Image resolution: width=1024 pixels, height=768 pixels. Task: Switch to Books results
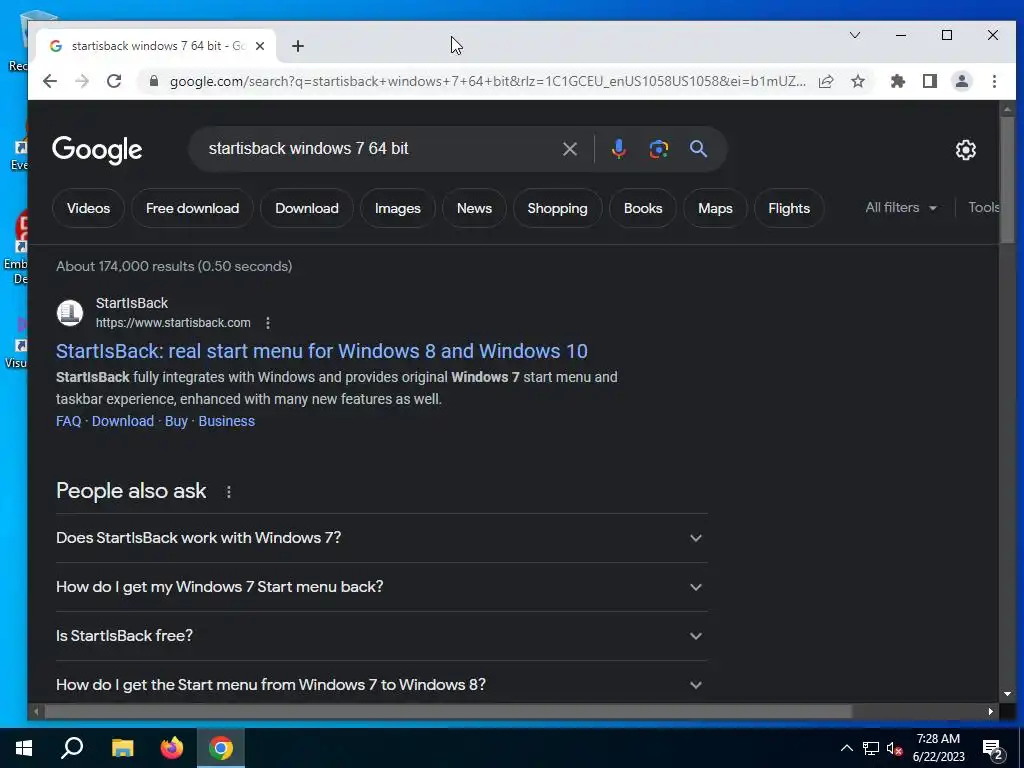[x=643, y=208]
